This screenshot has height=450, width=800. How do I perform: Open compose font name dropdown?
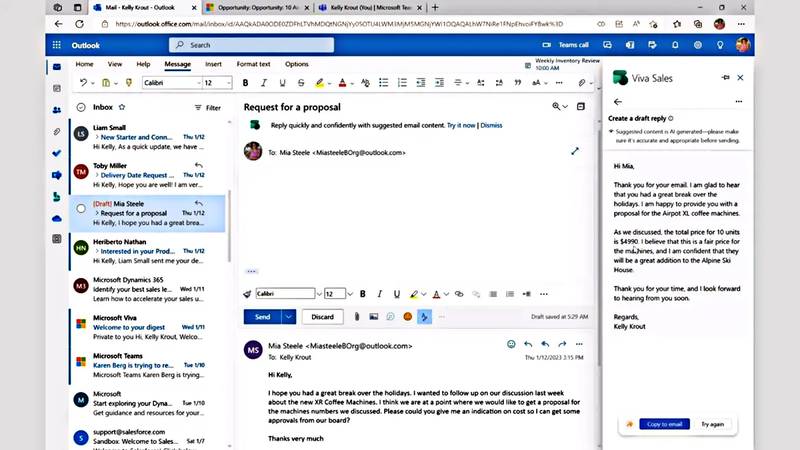(x=319, y=294)
